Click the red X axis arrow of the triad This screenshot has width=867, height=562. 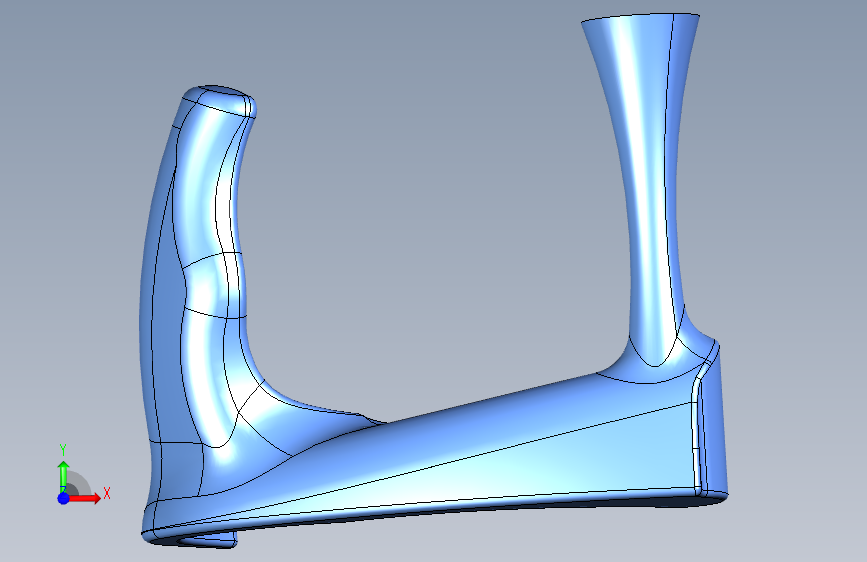(84, 498)
